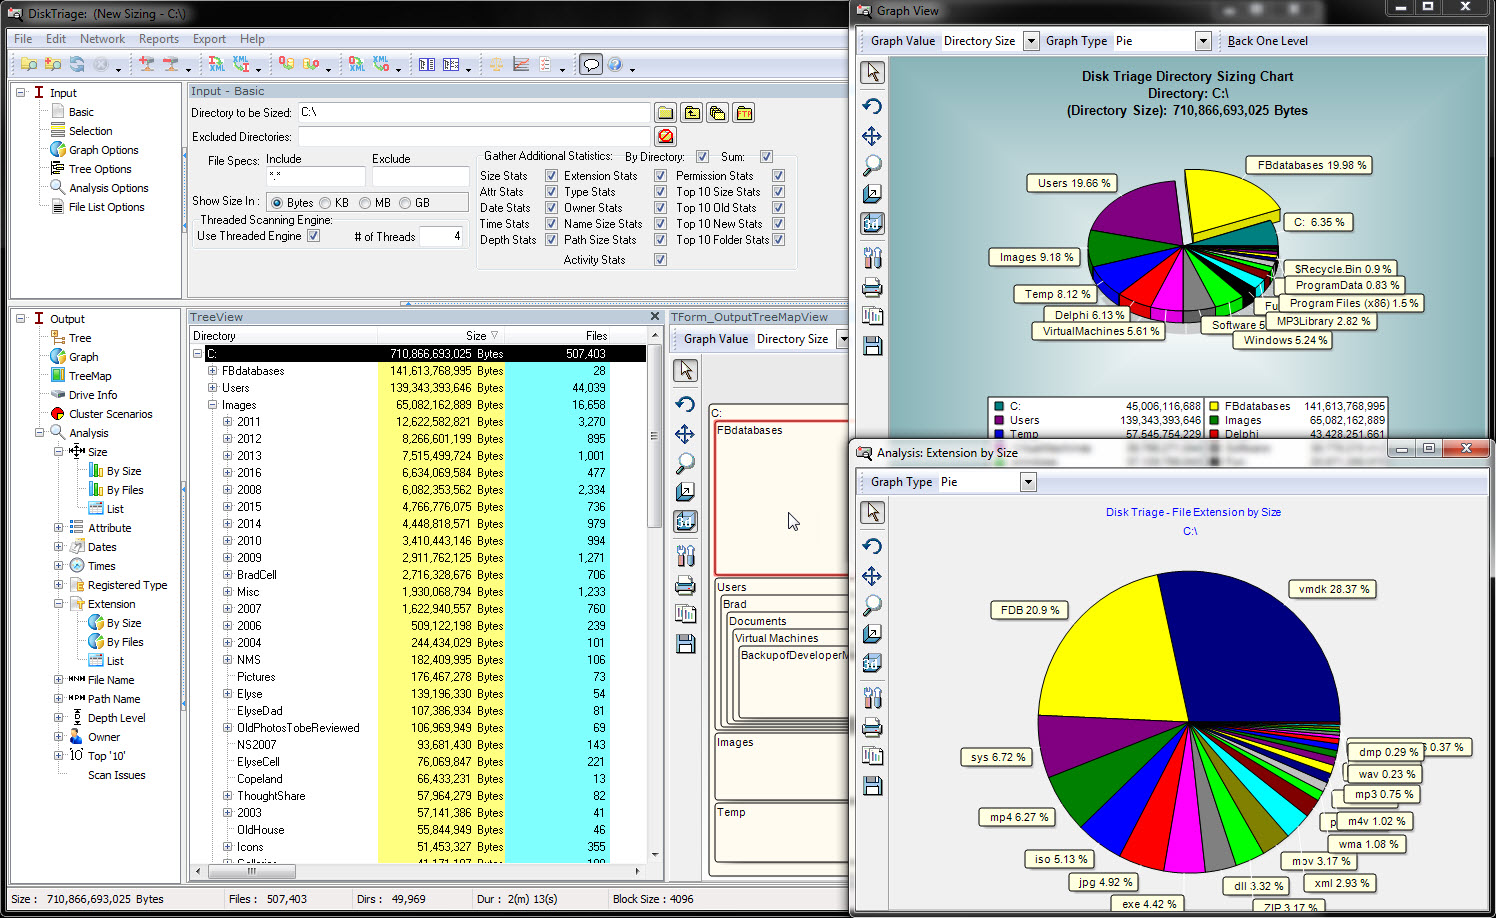Toggle the Use Threaded Engine checkbox
Screen dimensions: 1496x918
coord(313,236)
